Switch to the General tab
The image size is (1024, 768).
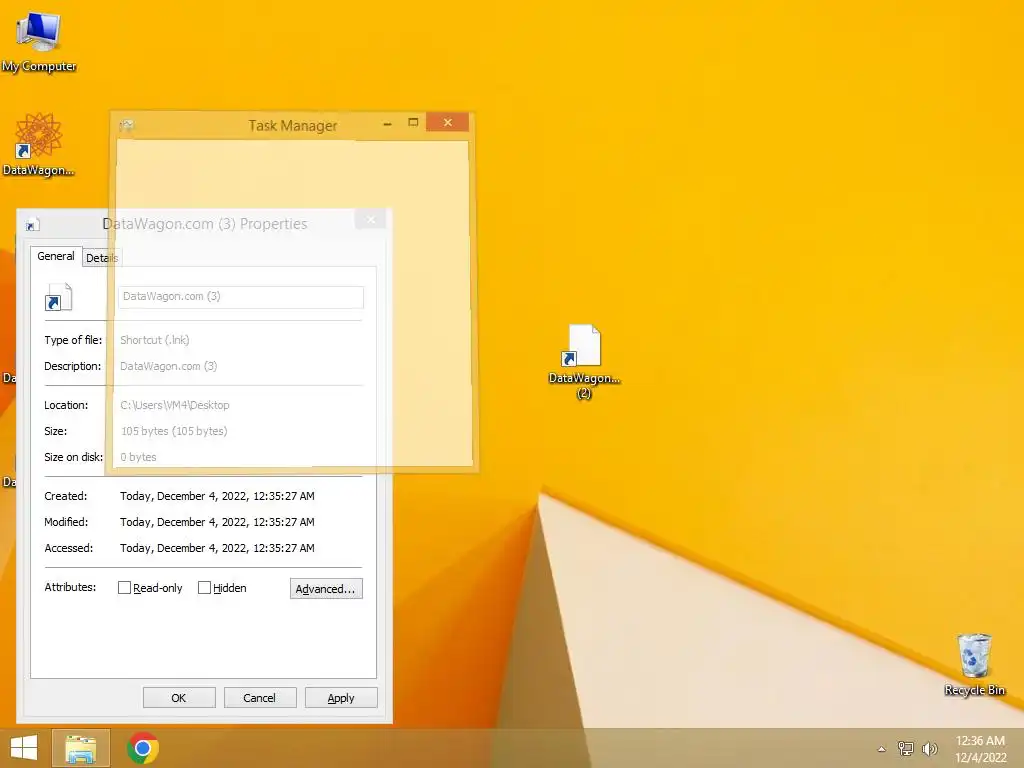[x=56, y=256]
